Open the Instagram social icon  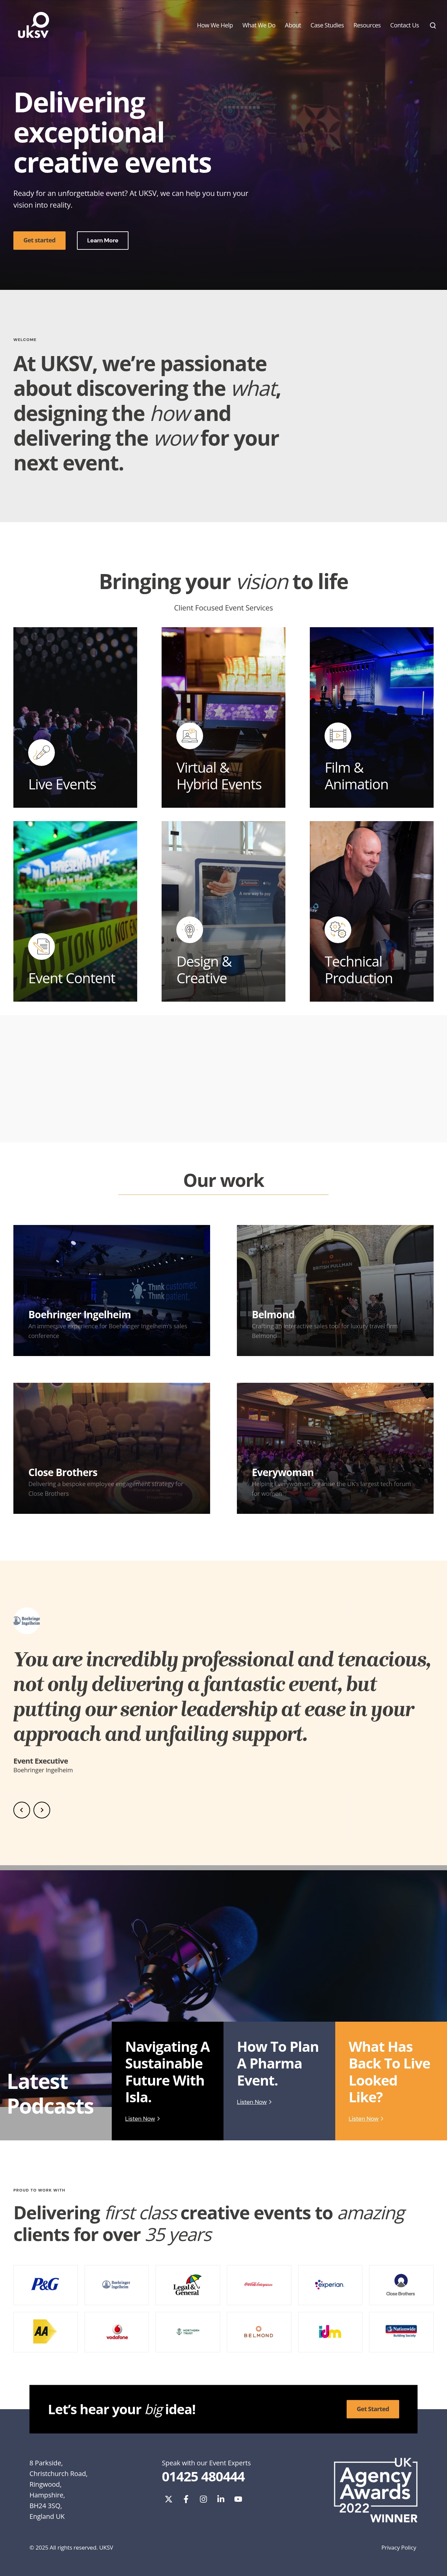click(203, 2499)
